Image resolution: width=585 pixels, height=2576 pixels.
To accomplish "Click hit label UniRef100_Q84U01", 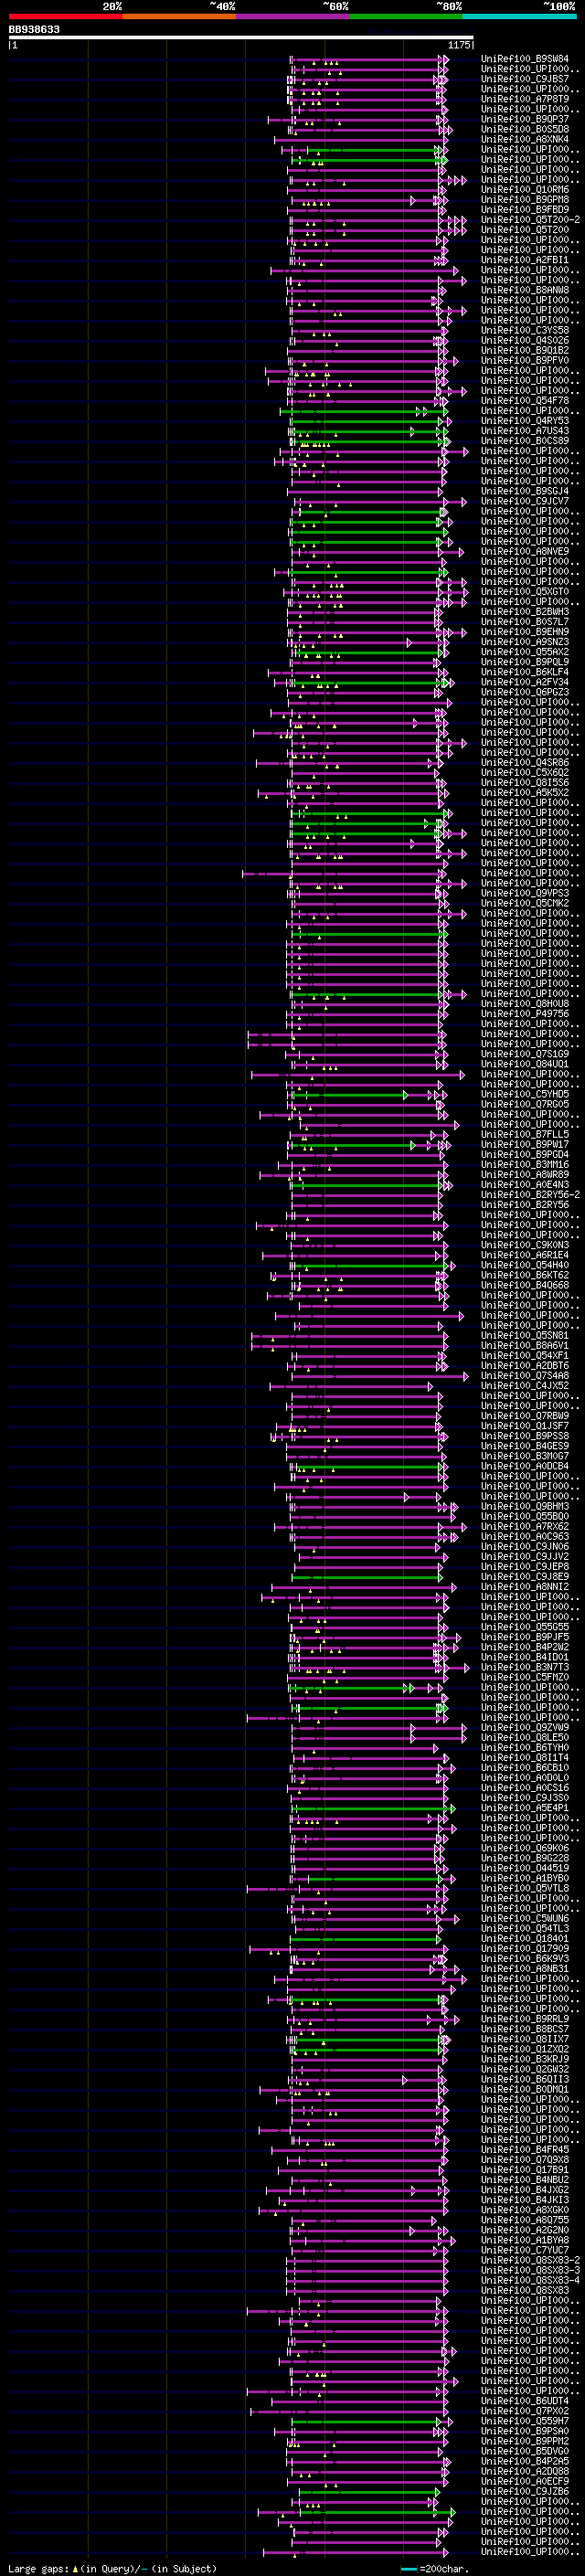I will coord(525,1064).
